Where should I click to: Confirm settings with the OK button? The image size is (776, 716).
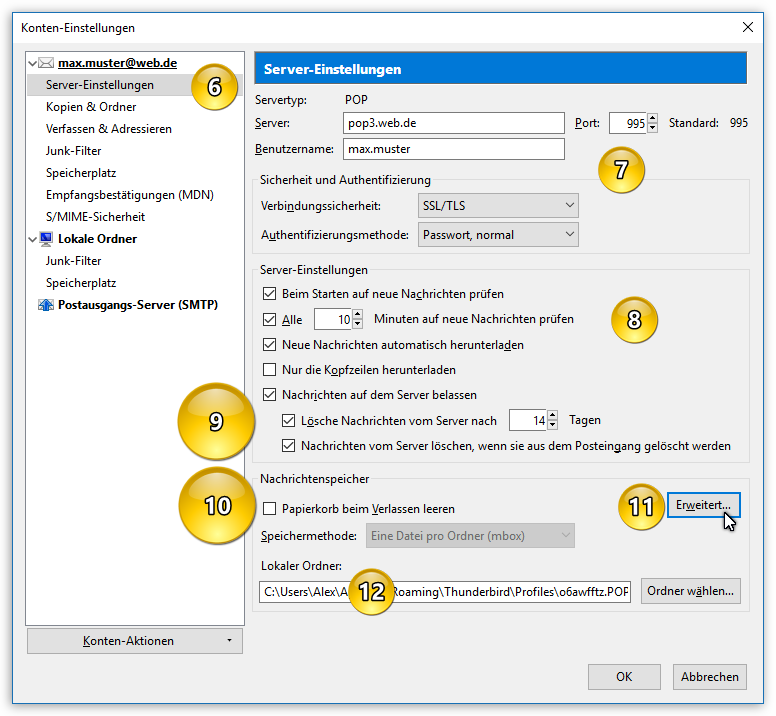point(624,677)
